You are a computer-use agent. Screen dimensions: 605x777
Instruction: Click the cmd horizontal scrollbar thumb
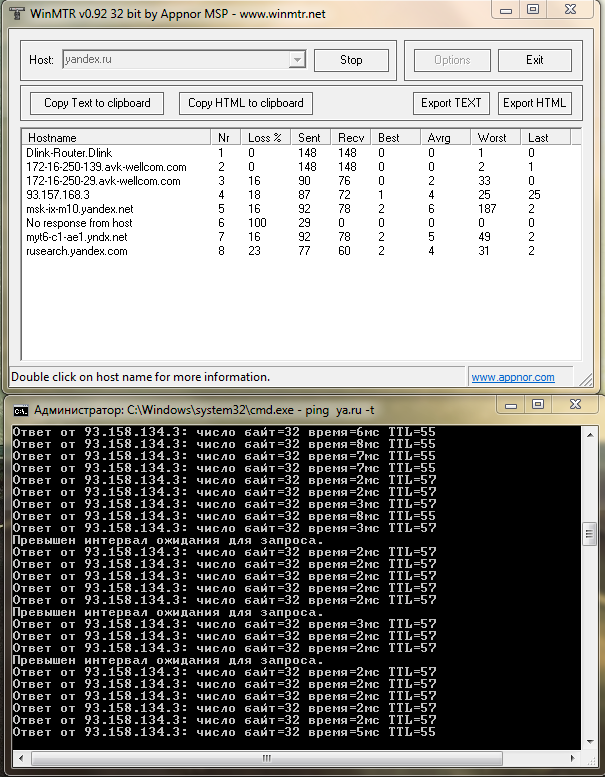(x=267, y=758)
